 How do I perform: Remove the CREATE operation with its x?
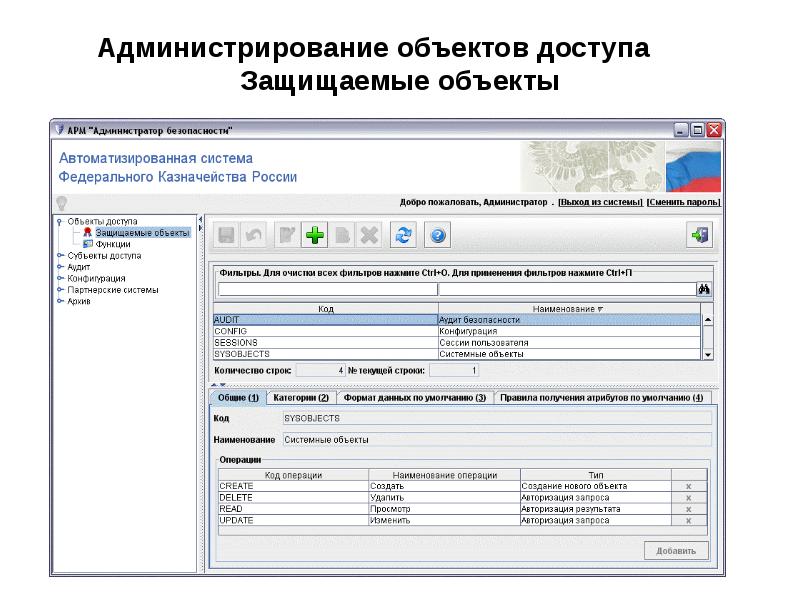click(x=687, y=486)
